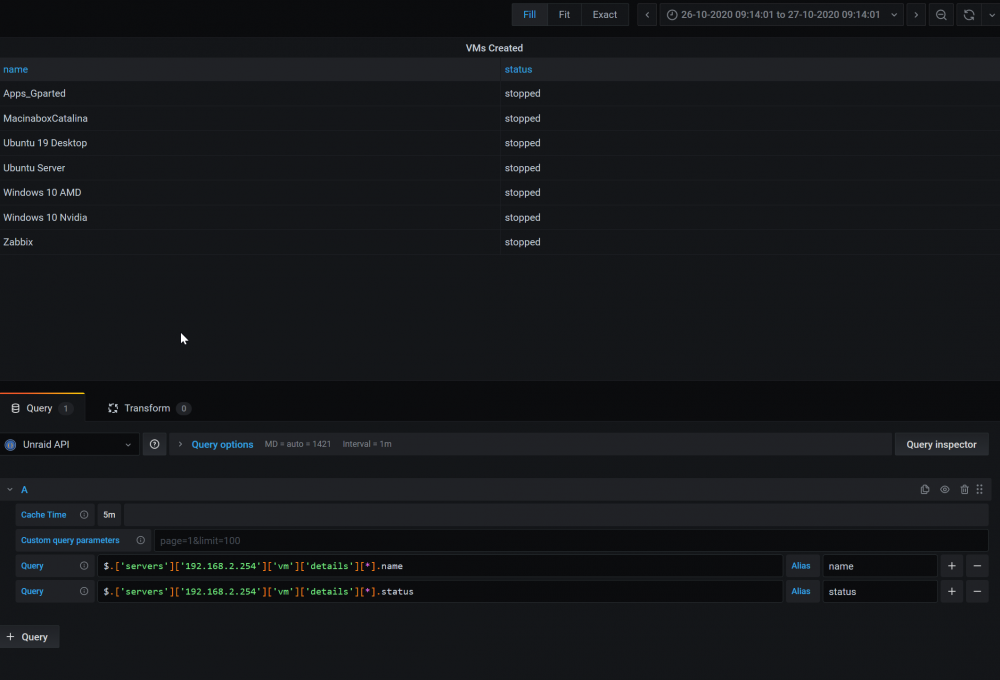
Task: Sort table by status column header
Action: 518,70
